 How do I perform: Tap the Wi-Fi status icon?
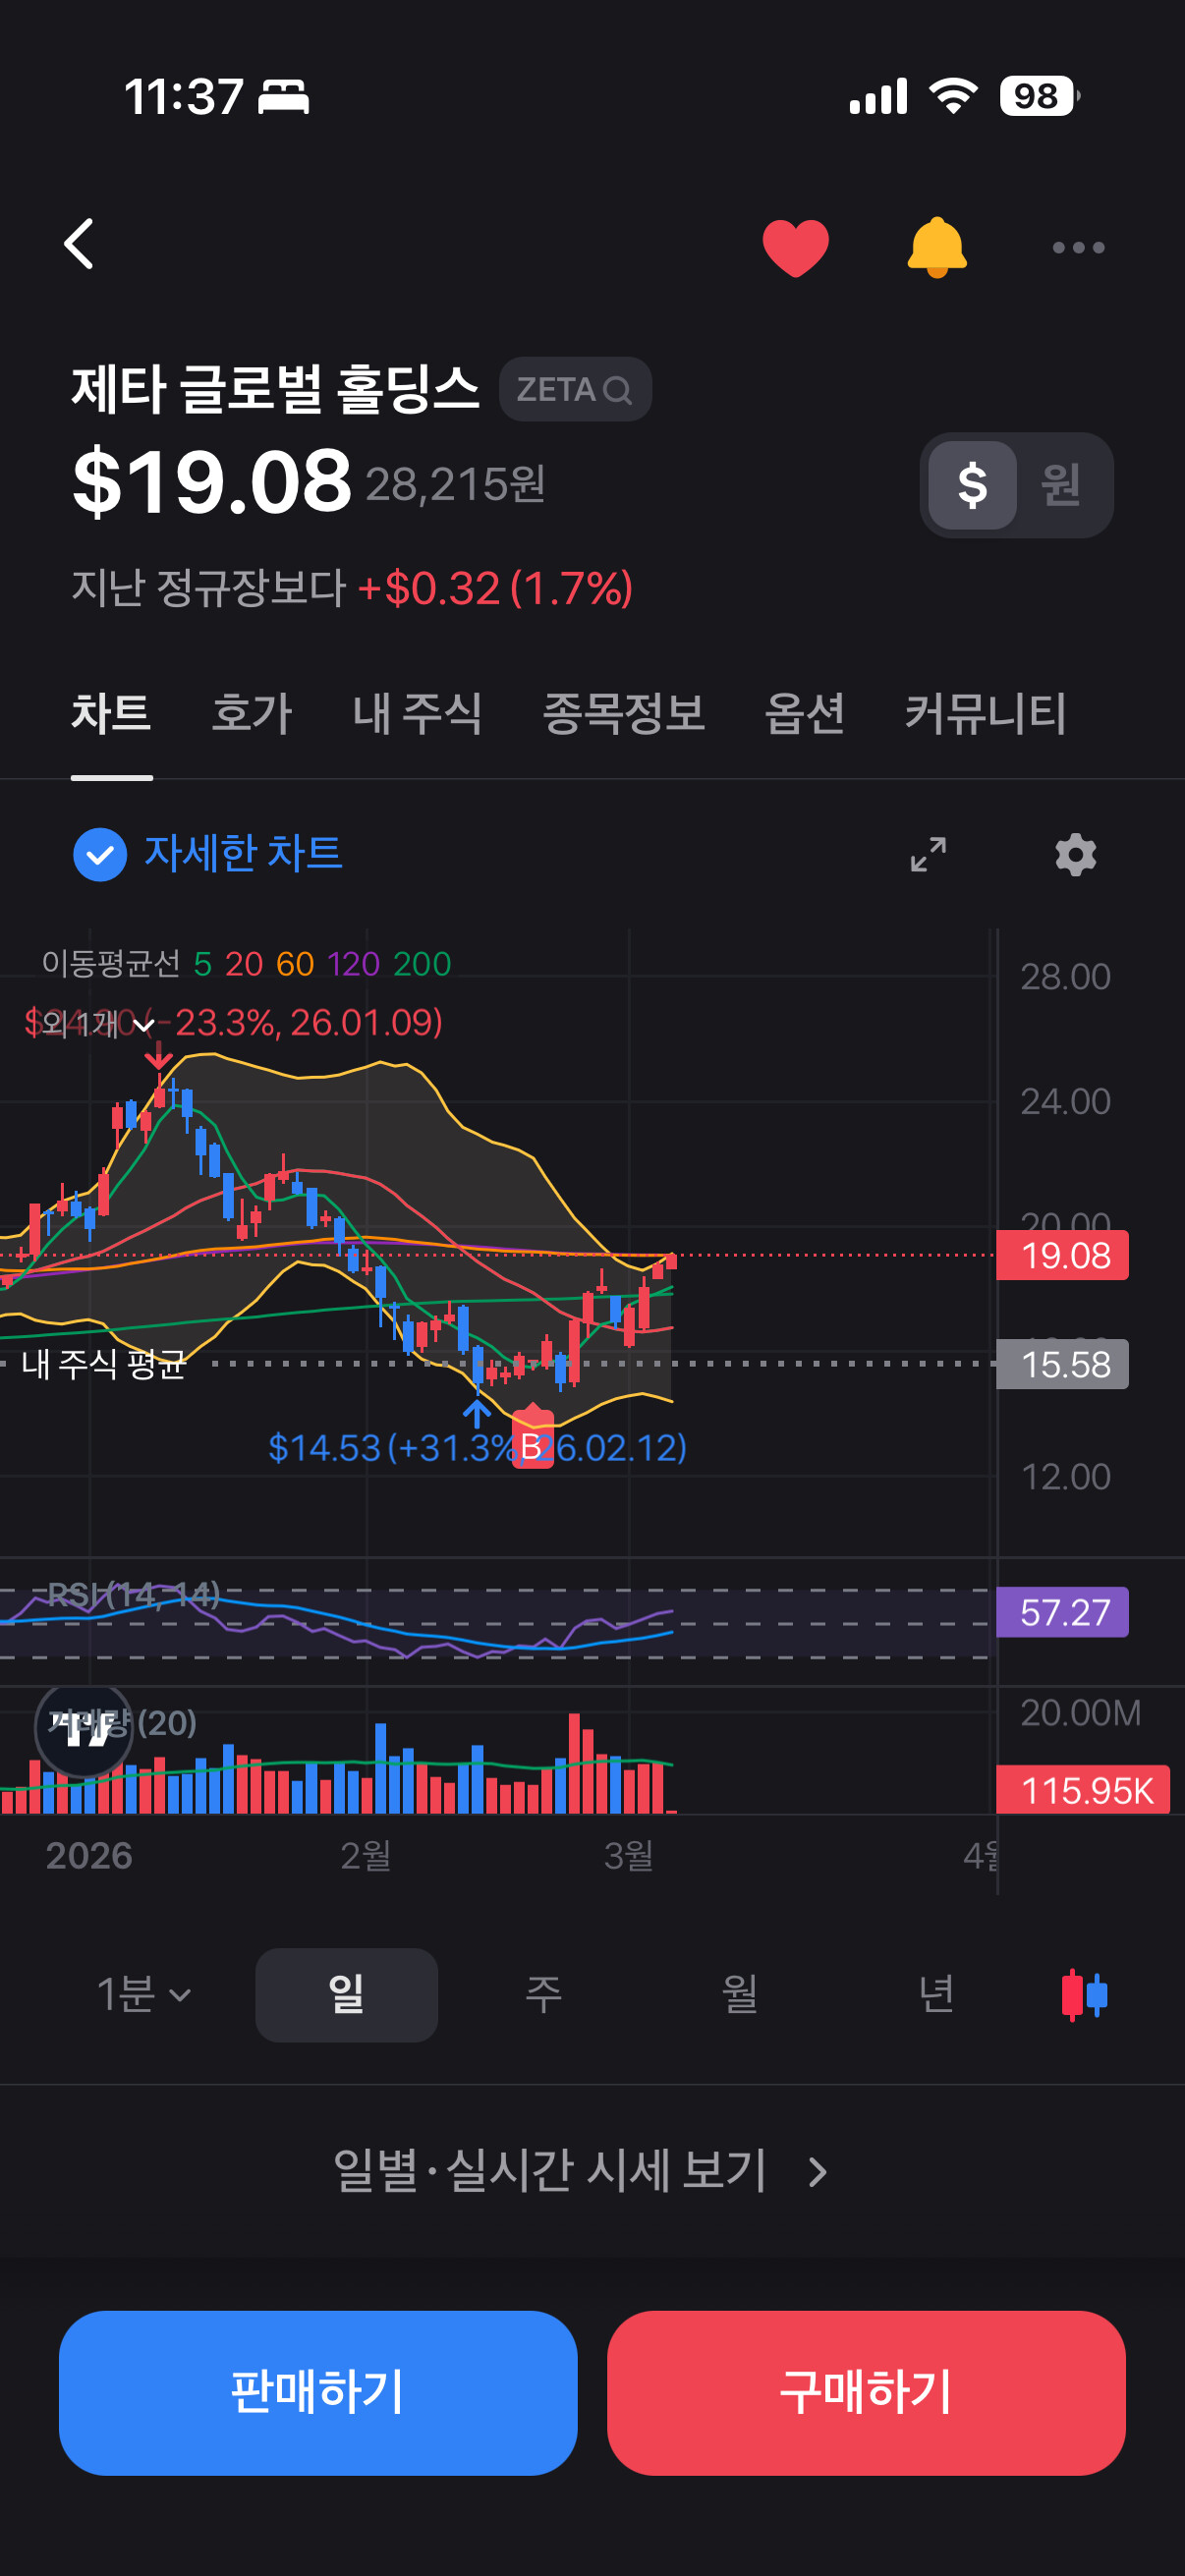(952, 96)
